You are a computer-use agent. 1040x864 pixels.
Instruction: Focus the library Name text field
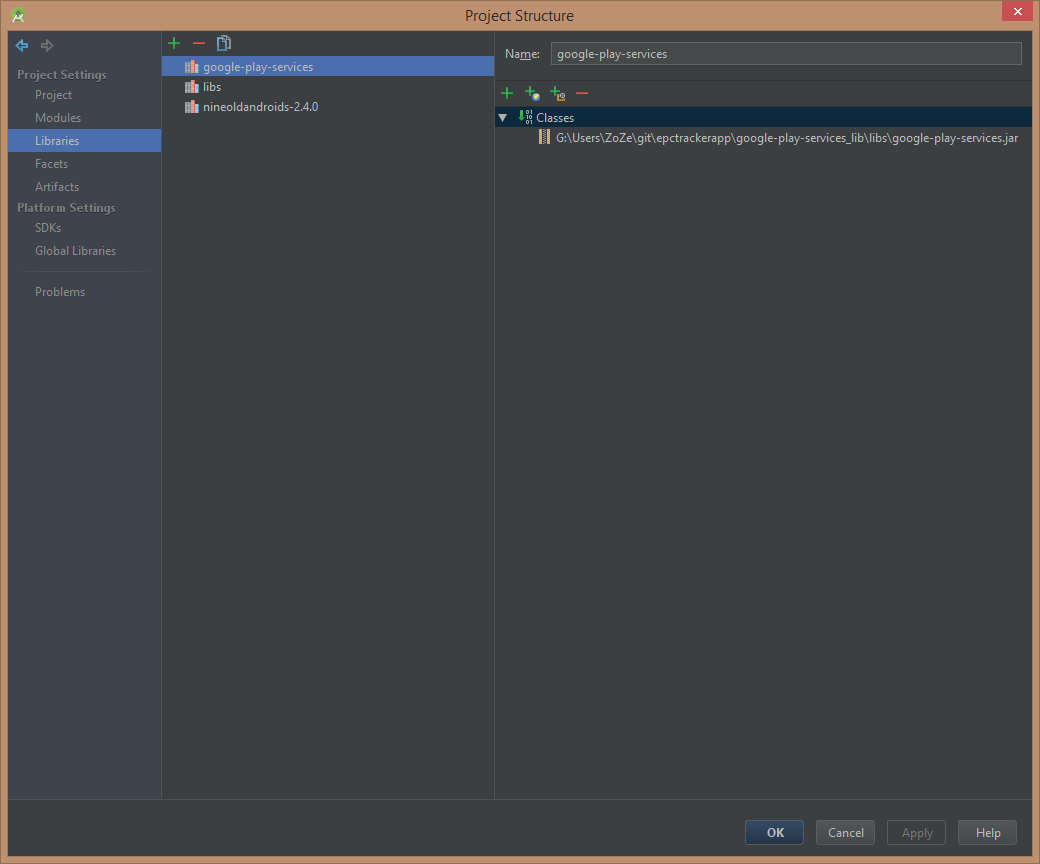pyautogui.click(x=785, y=54)
